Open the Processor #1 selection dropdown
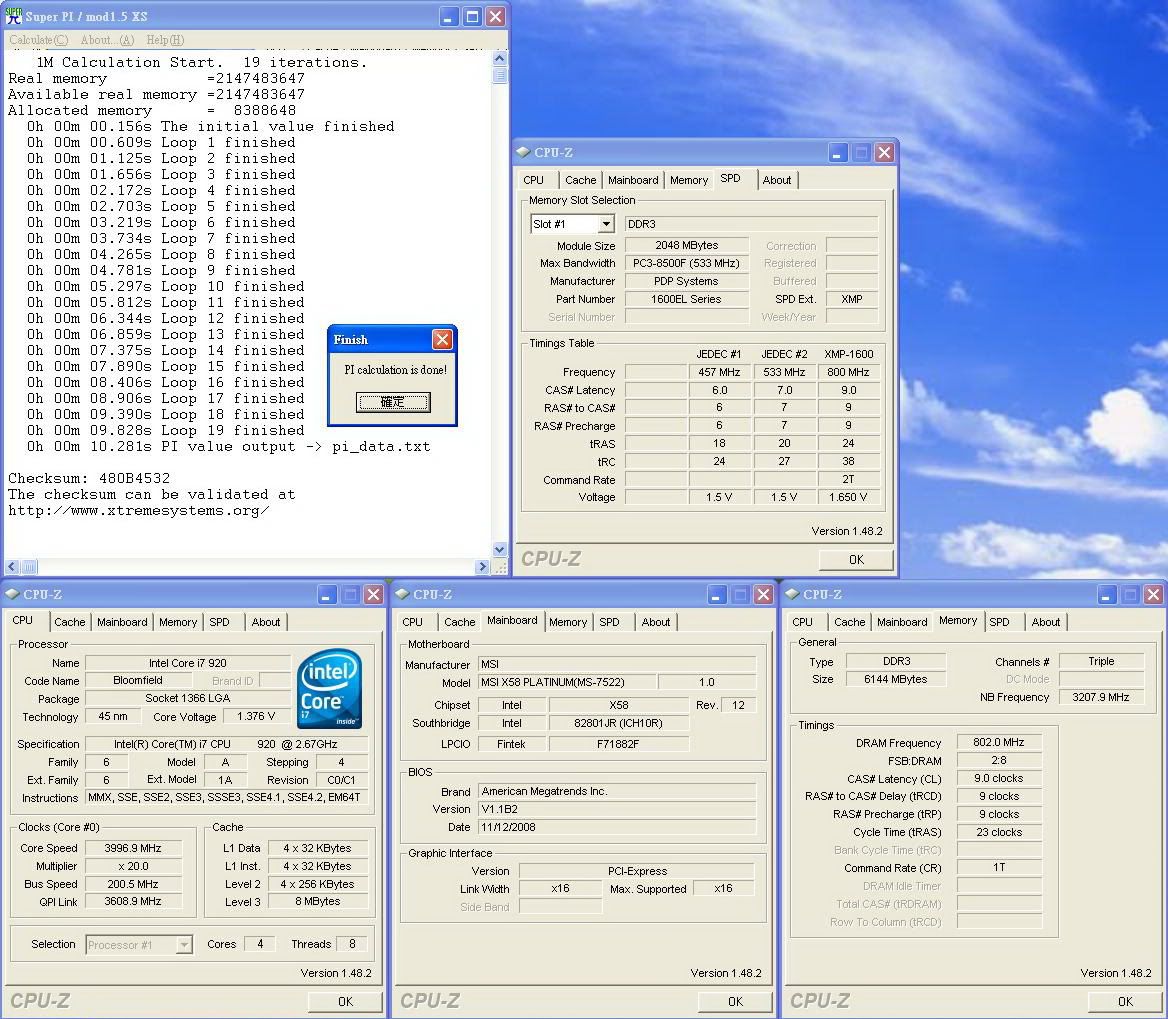This screenshot has width=1168, height=1019. pyautogui.click(x=184, y=945)
